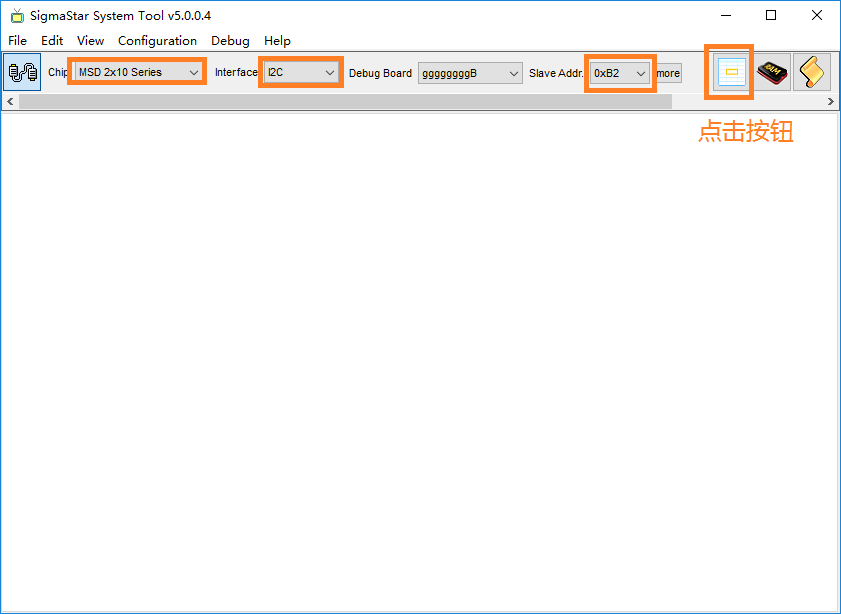Open the Debug Board dropdown

(x=470, y=73)
